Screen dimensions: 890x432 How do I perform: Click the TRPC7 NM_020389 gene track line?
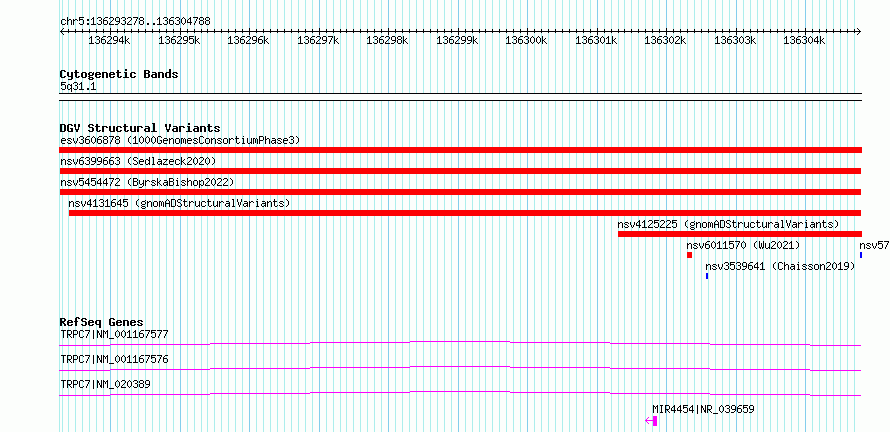tap(460, 393)
